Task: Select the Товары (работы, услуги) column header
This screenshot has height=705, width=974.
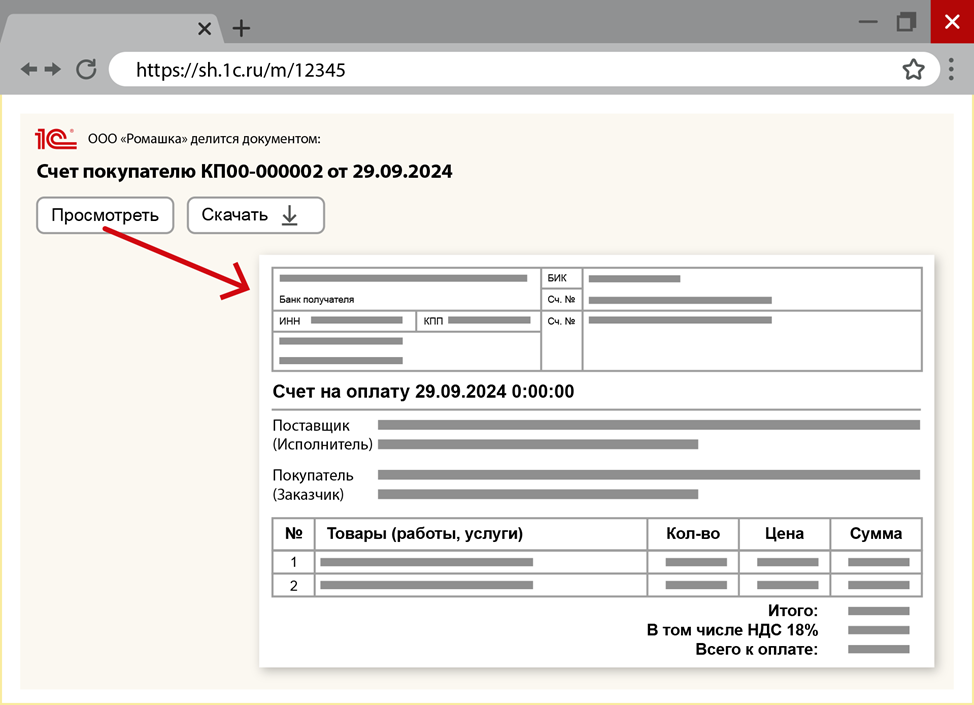Action: [425, 534]
